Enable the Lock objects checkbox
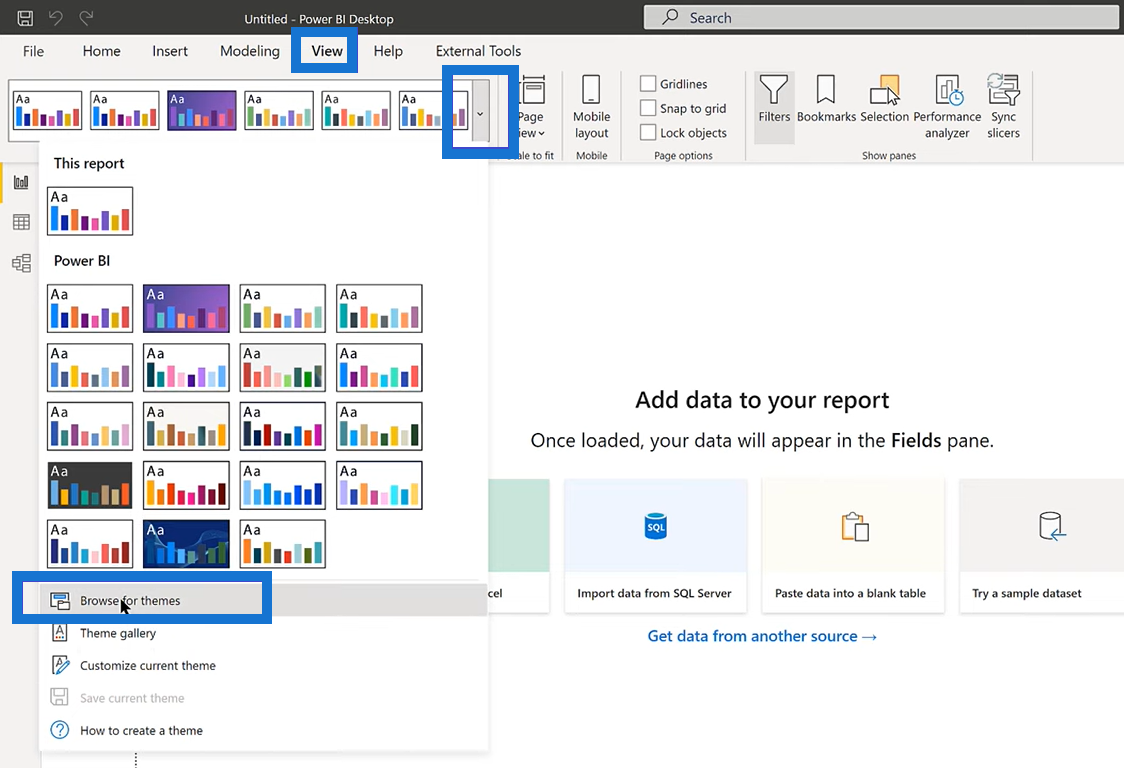Image resolution: width=1124 pixels, height=768 pixels. pos(648,133)
